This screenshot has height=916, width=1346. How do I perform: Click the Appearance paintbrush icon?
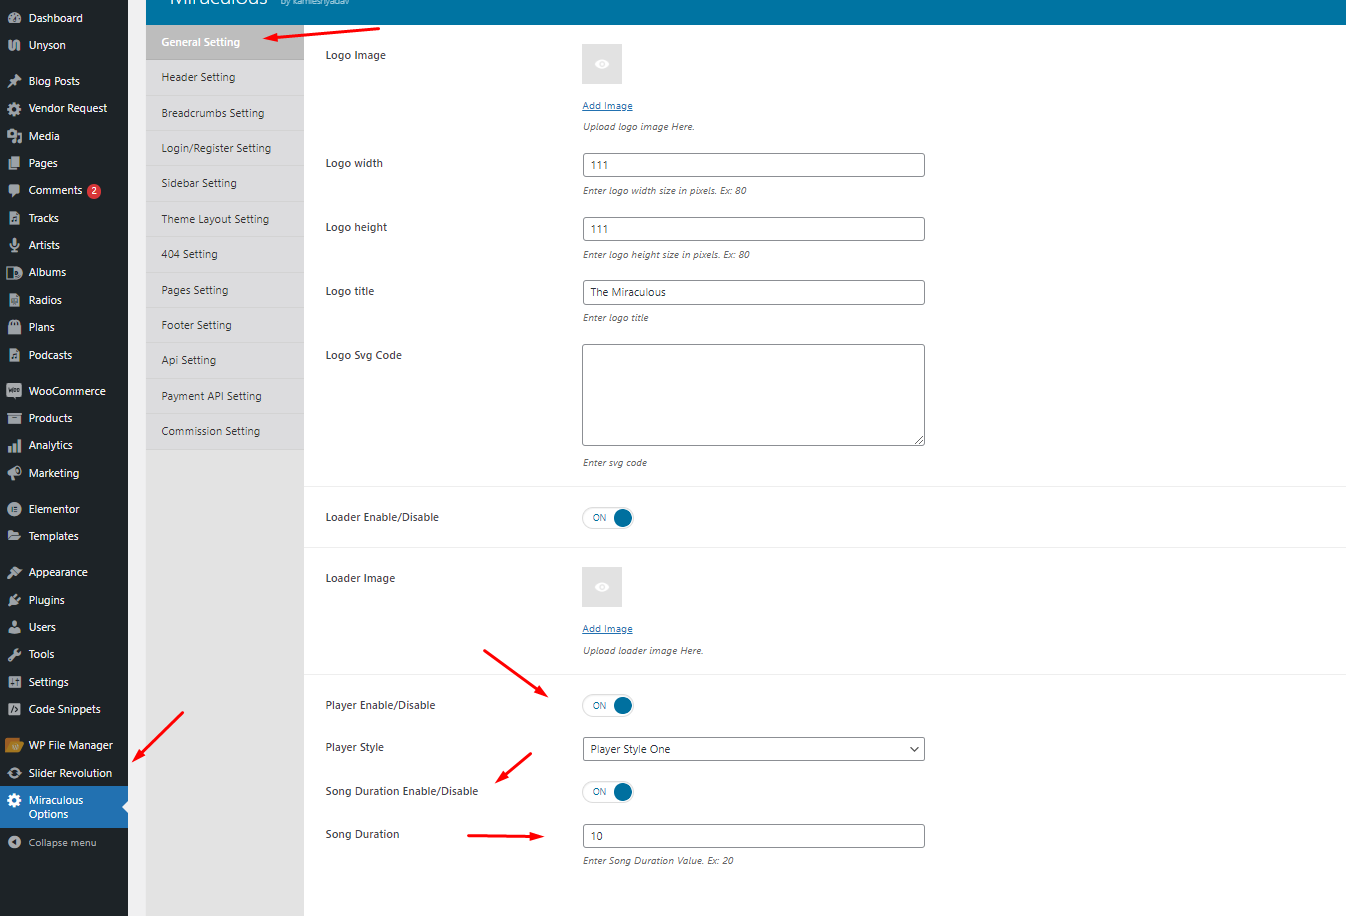click(x=14, y=573)
